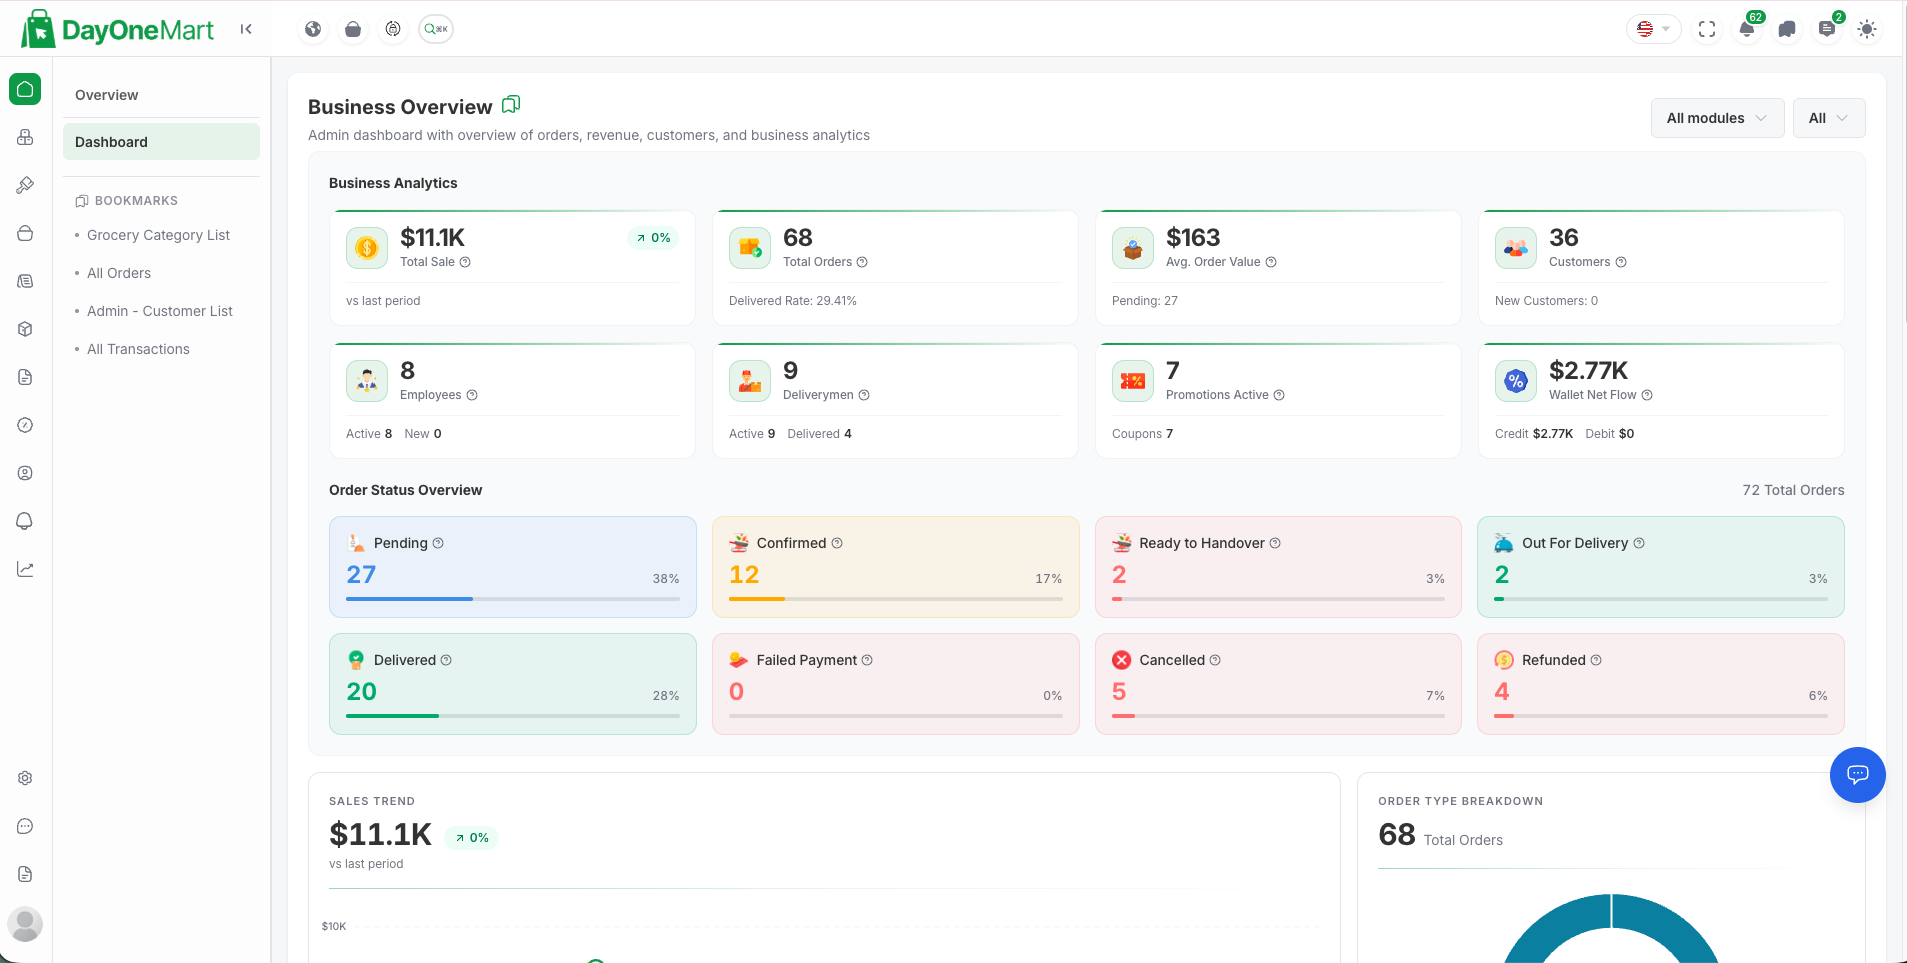Image resolution: width=1907 pixels, height=963 pixels.
Task: Click the DayOneMart logo
Action: point(118,29)
